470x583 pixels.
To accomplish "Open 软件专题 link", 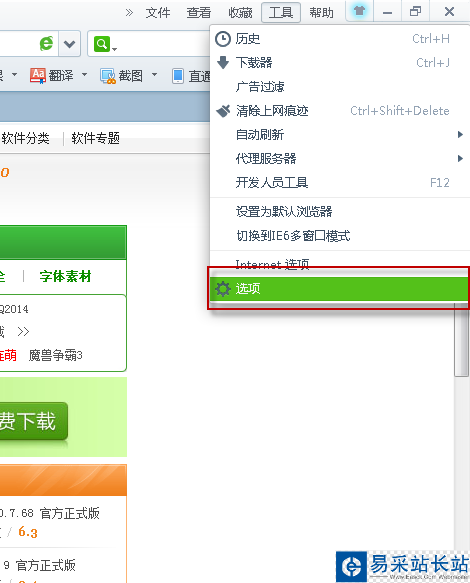I will [96, 138].
